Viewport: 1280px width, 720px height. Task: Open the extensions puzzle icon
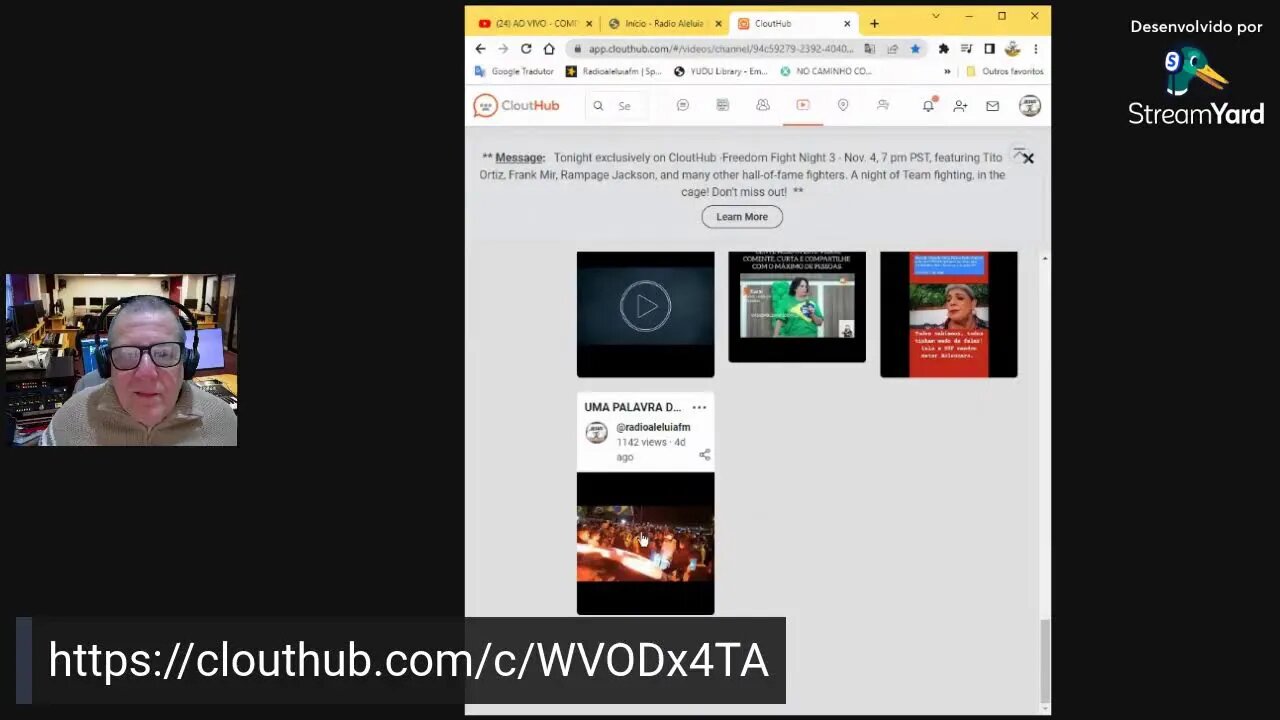[943, 48]
